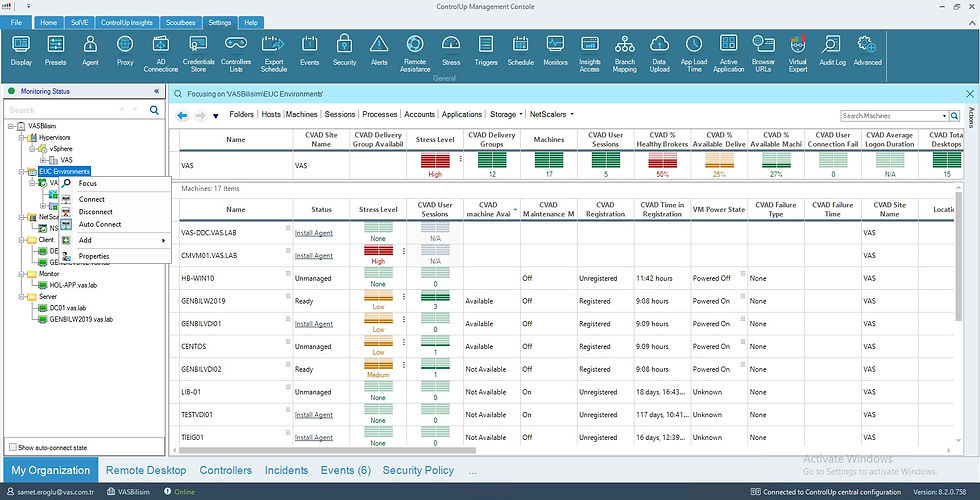The width and height of the screenshot is (980, 500).
Task: Open Active Application settings
Action: tap(728, 54)
